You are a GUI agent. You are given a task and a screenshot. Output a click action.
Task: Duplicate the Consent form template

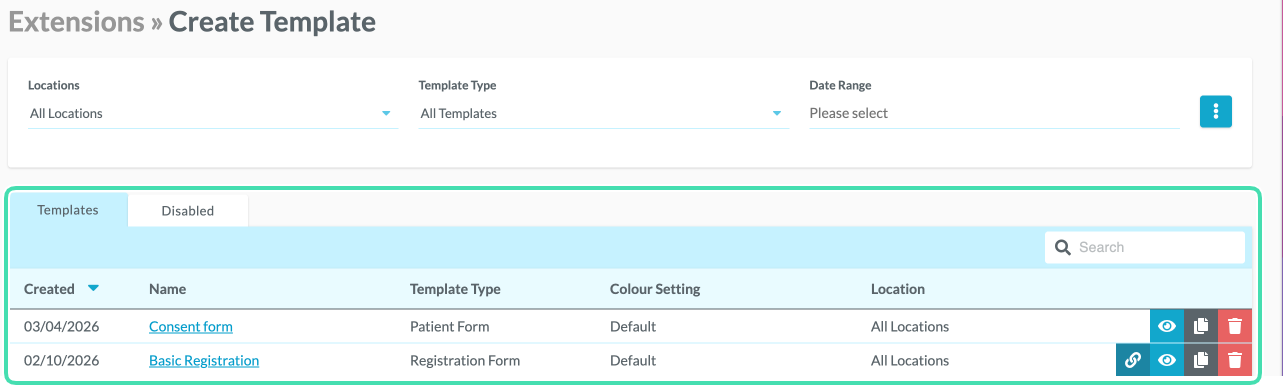[1201, 326]
